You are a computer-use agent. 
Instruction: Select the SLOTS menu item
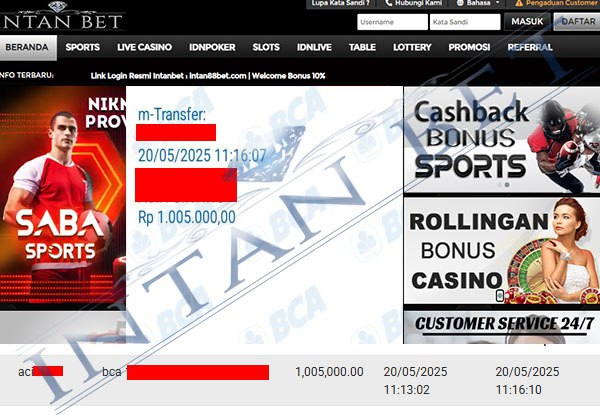266,47
